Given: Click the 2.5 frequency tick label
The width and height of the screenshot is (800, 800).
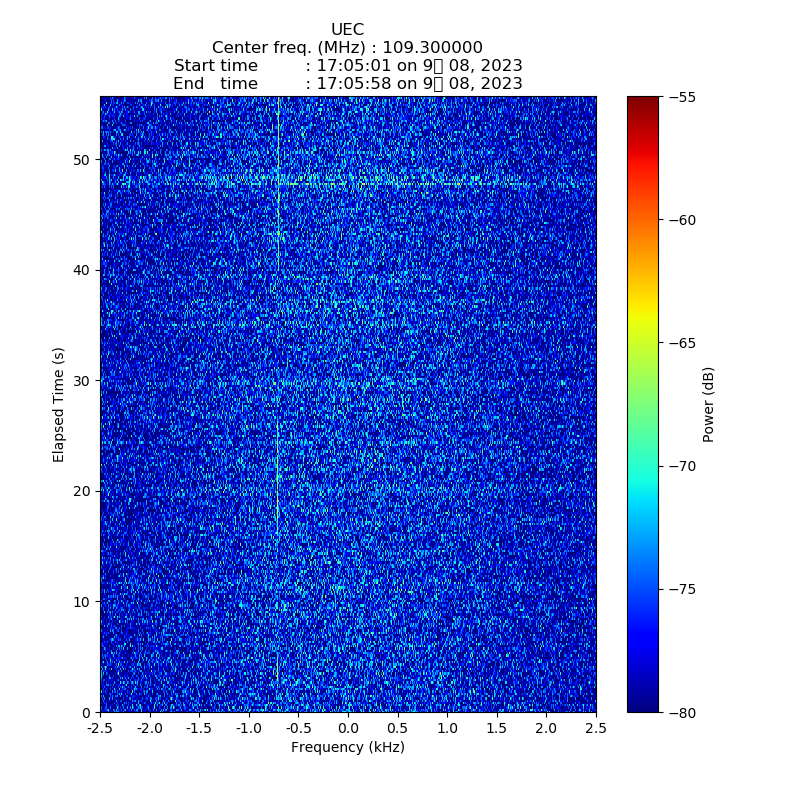Looking at the screenshot, I should pos(595,729).
